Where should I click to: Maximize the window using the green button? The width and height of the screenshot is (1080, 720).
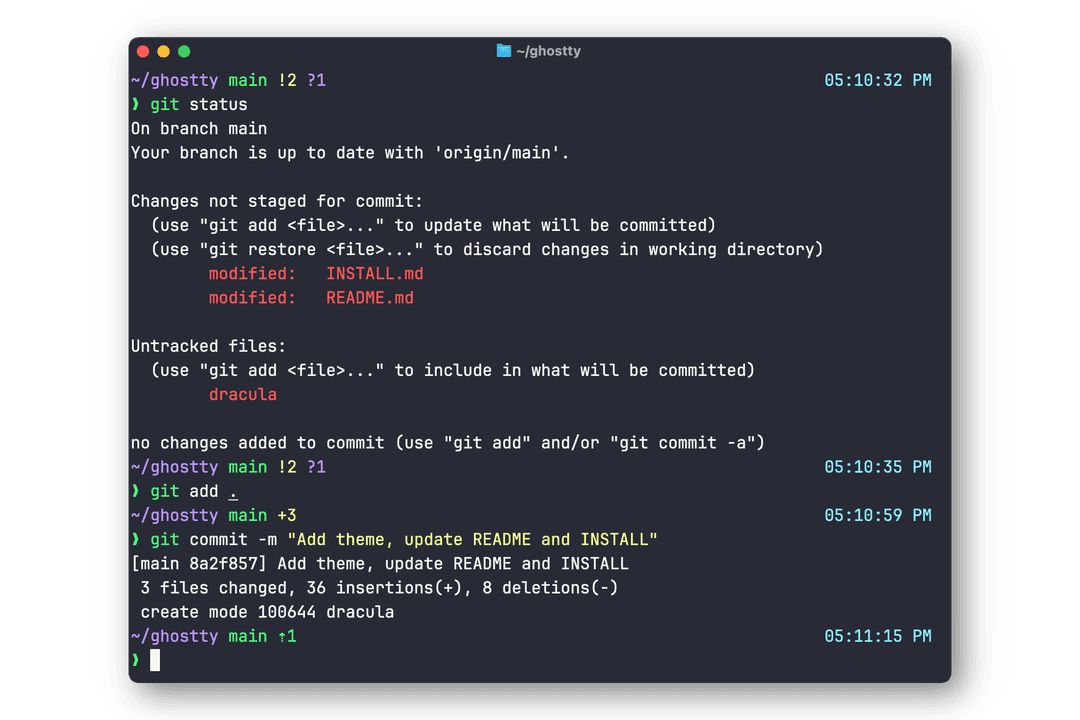coord(184,51)
